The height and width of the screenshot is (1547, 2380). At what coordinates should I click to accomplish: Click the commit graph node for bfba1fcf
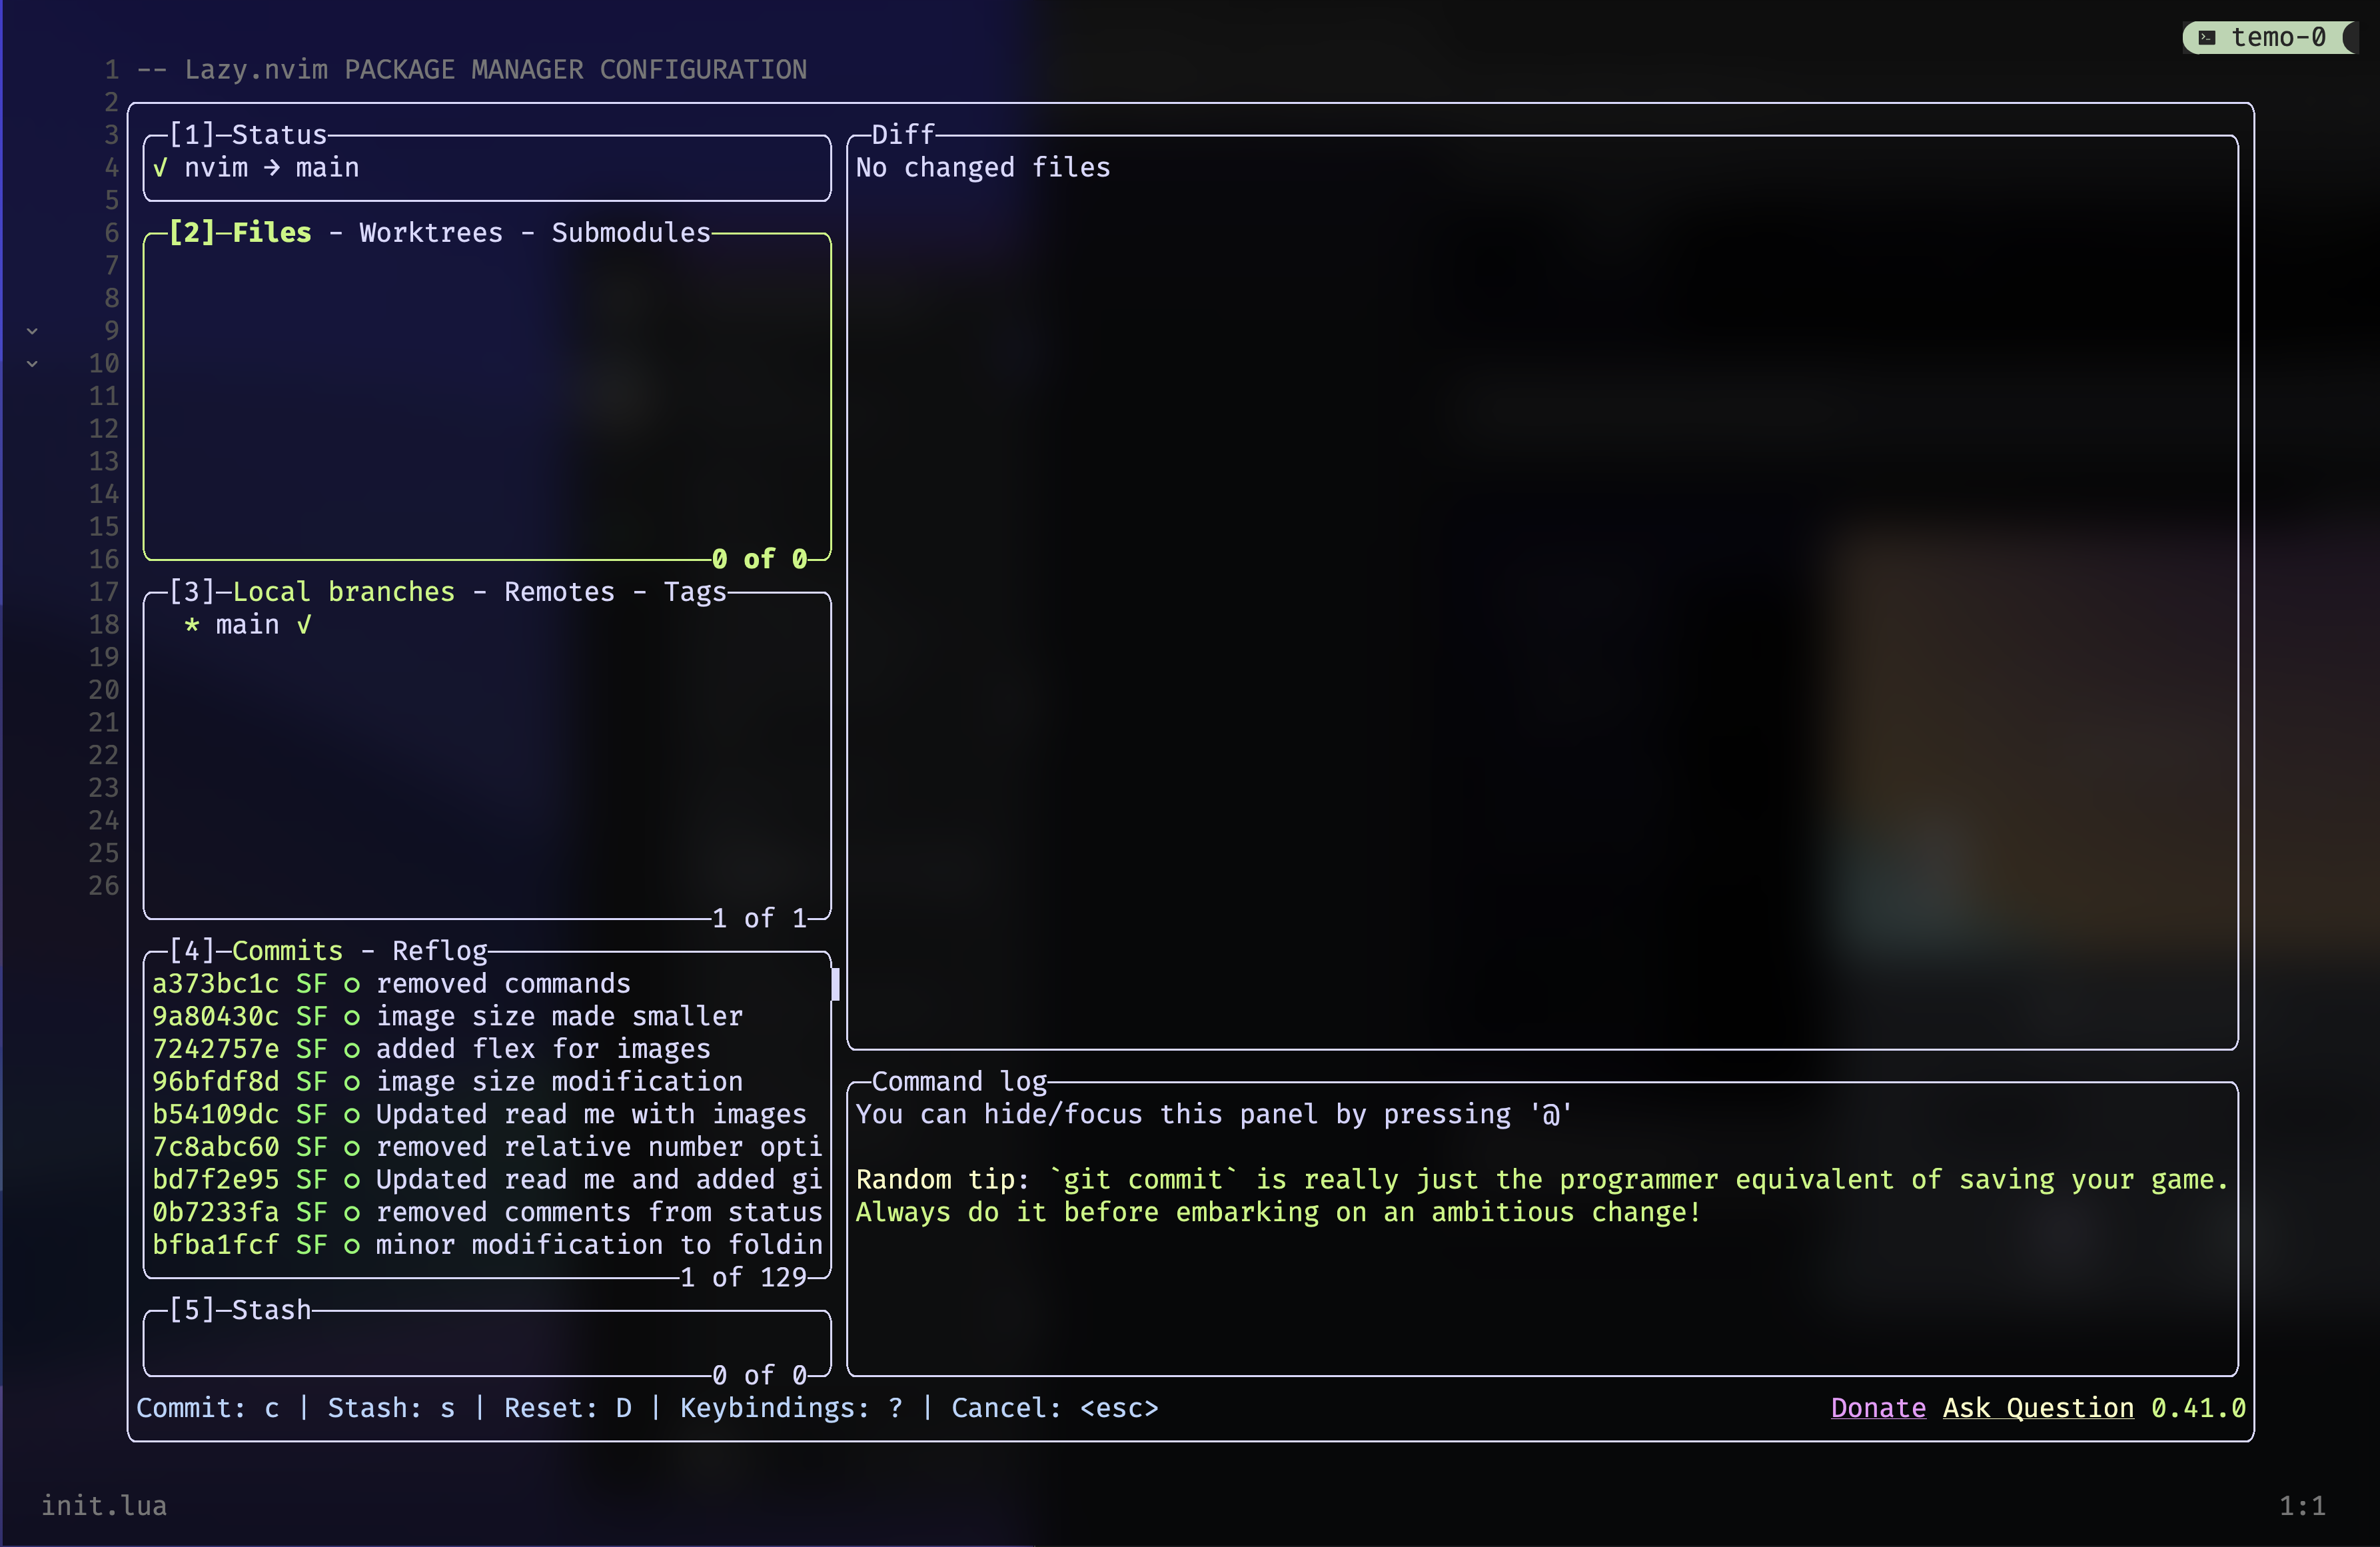(352, 1246)
